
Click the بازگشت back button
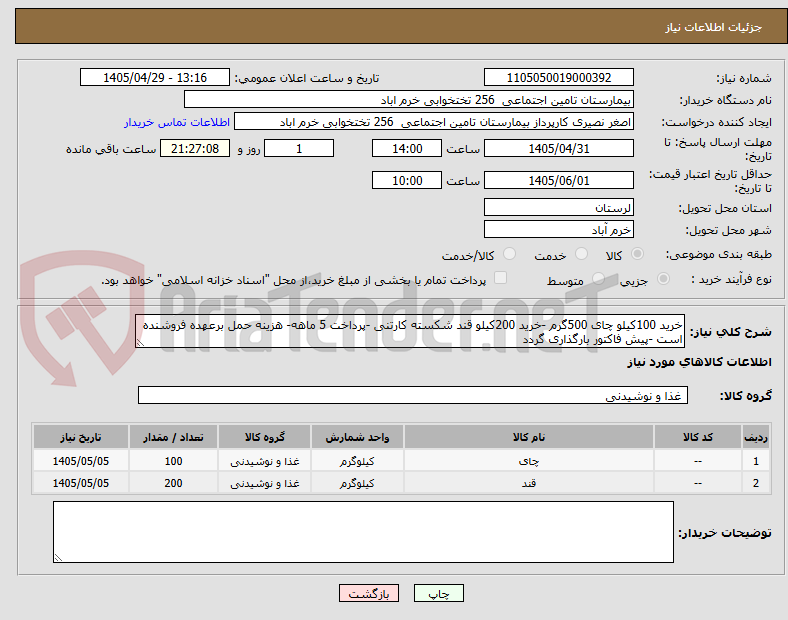(x=369, y=593)
